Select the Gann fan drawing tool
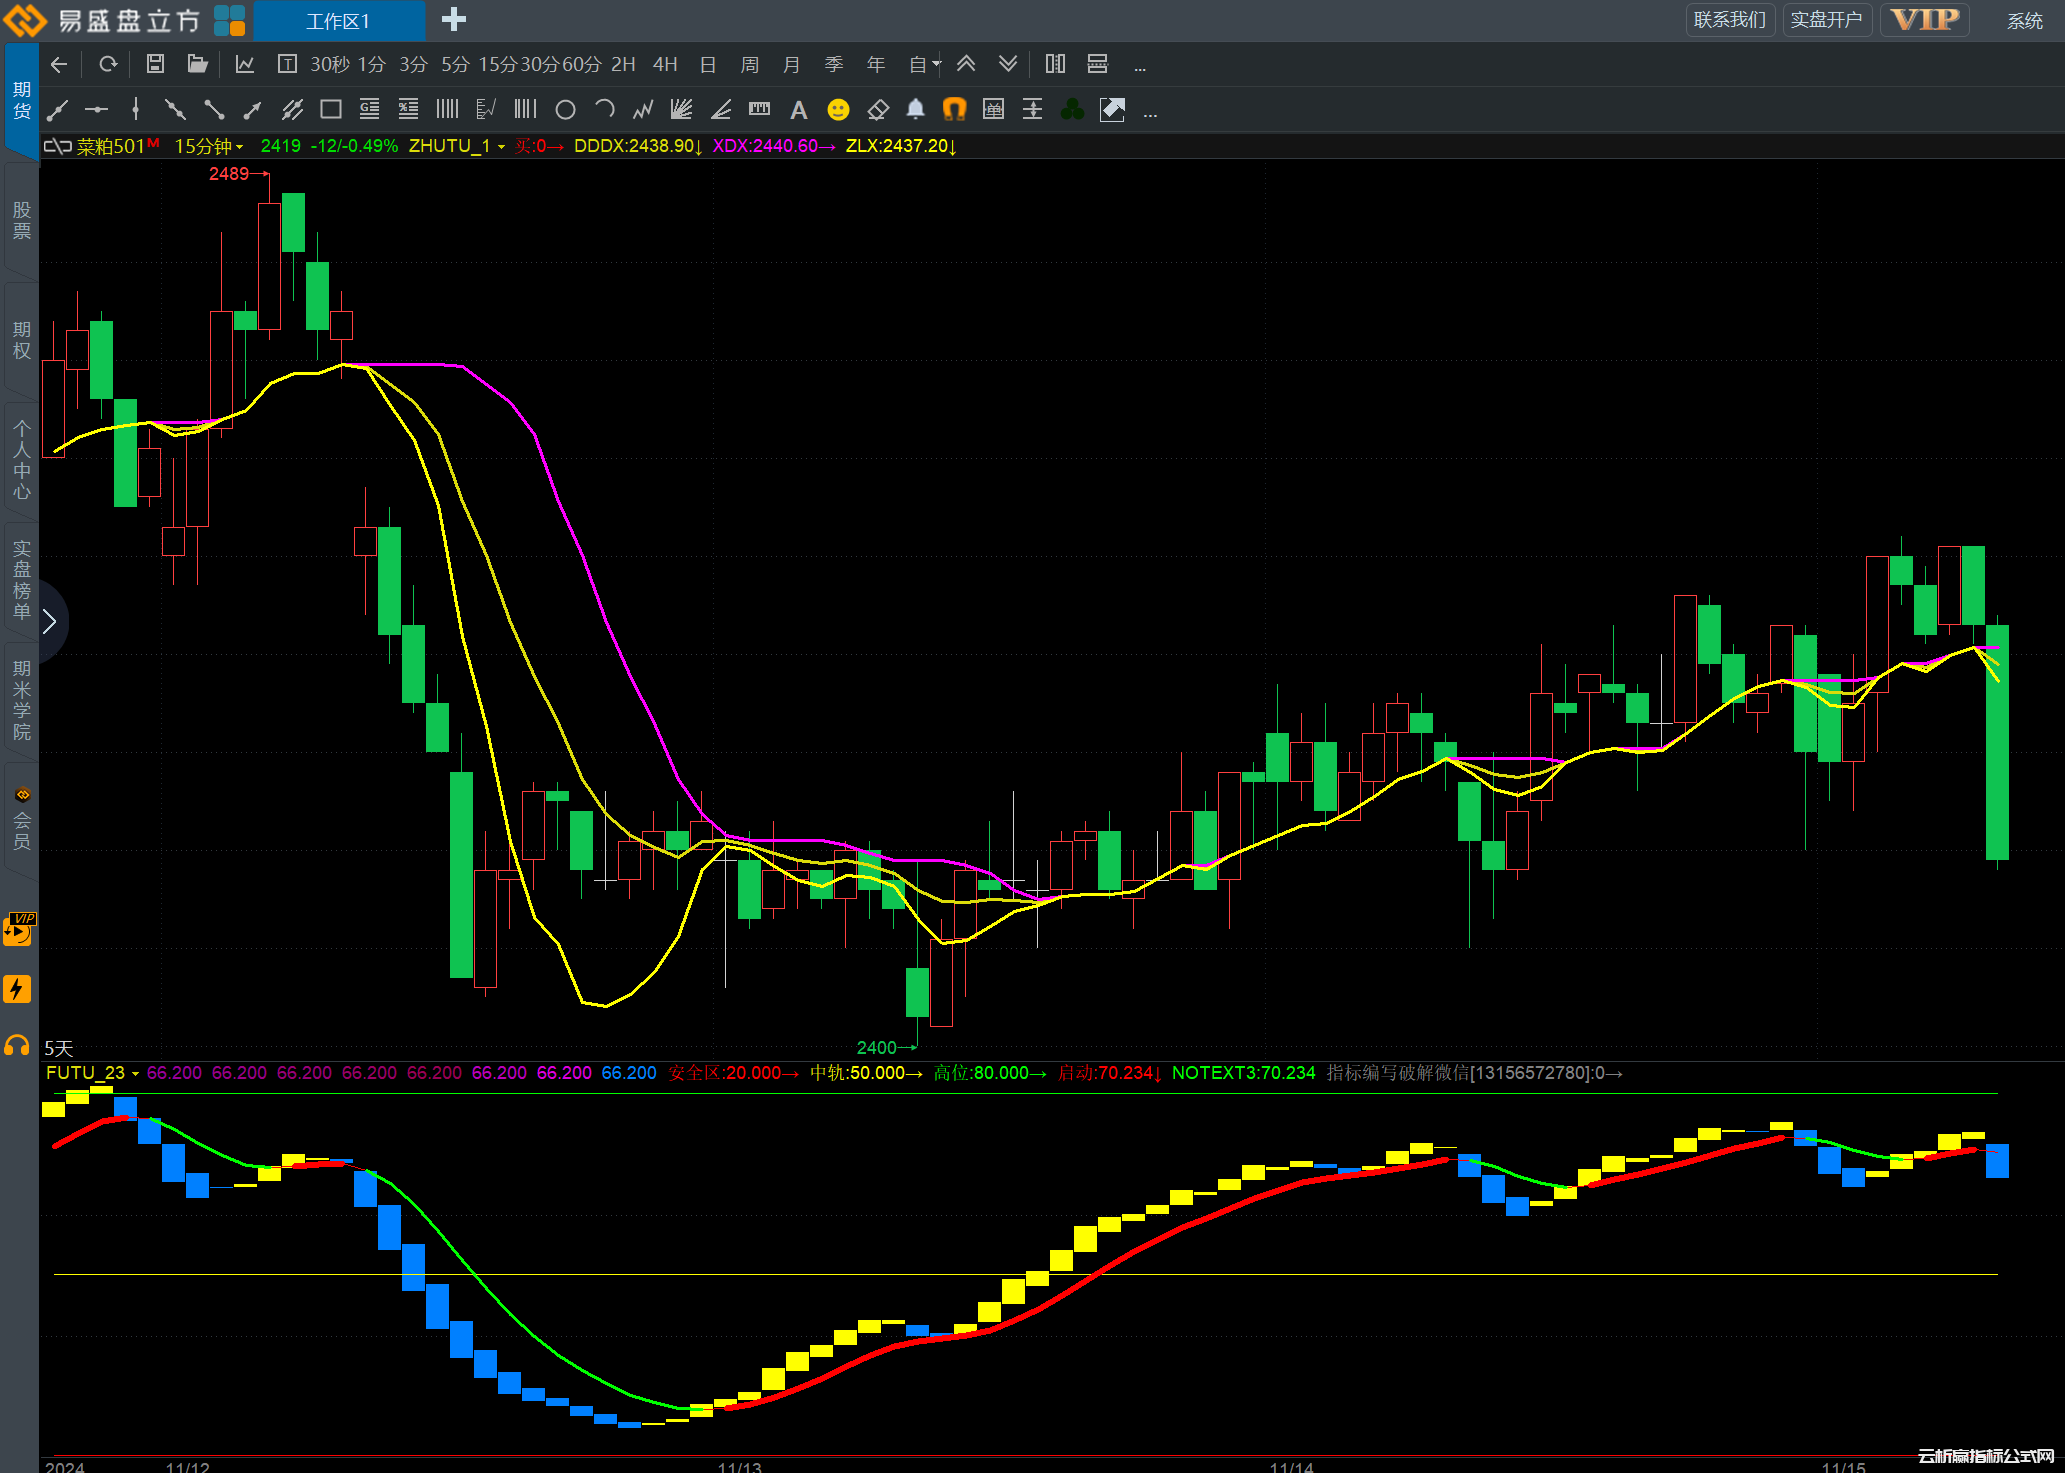The image size is (2065, 1473). tap(682, 110)
